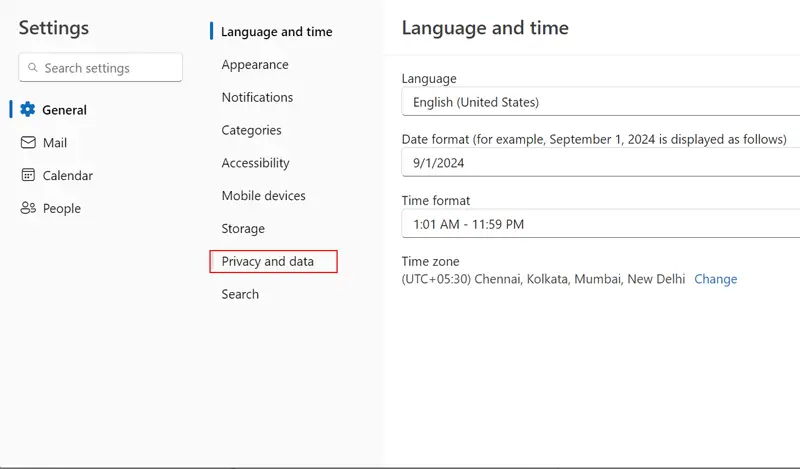
Task: Click the Mail envelope icon
Action: tap(28, 143)
